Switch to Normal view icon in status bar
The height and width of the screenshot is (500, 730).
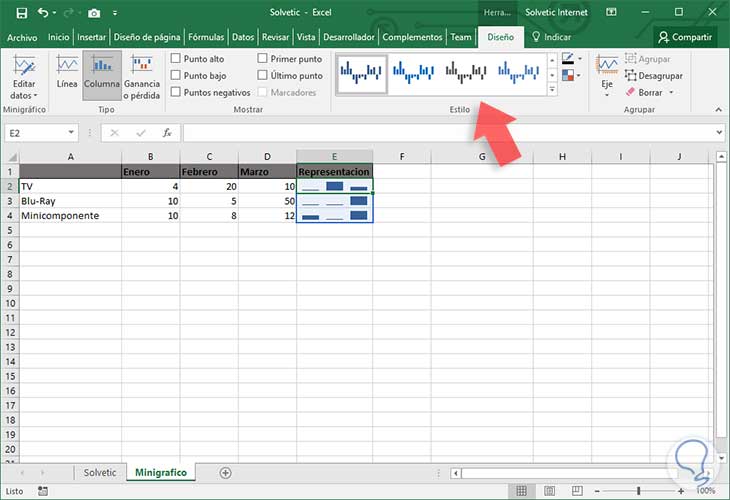coord(521,491)
